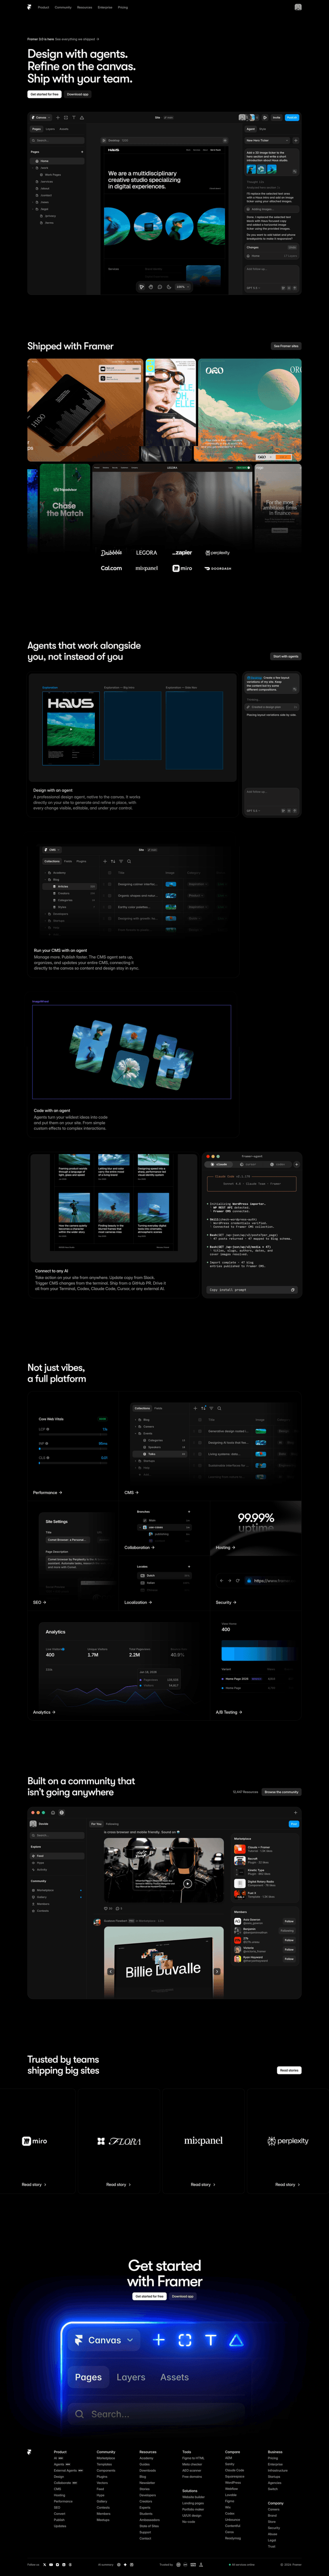Open the Resources menu in top navigation
This screenshot has width=329, height=2576.
point(84,7)
